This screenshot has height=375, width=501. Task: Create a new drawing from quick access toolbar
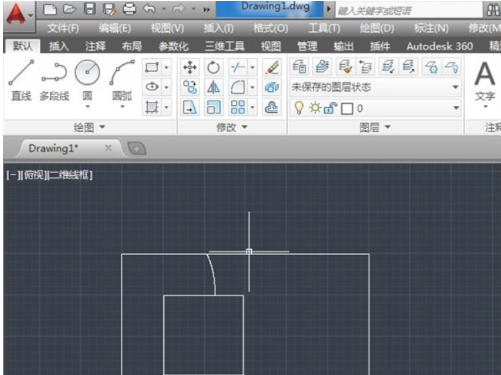point(50,9)
